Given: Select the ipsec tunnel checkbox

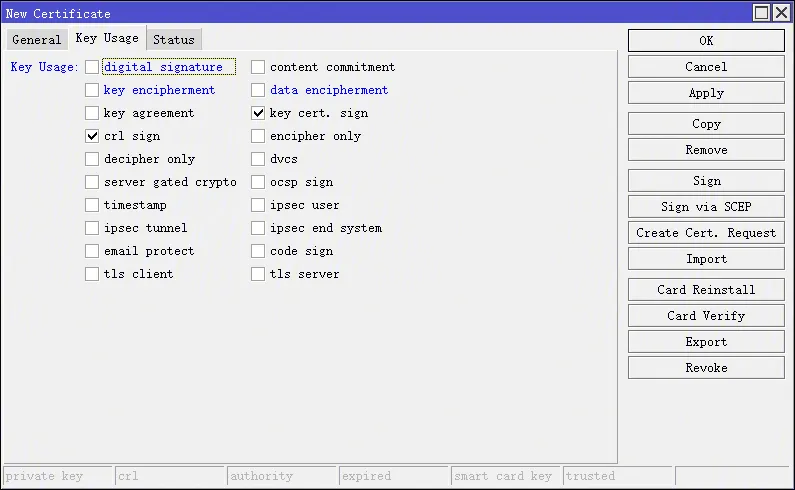Looking at the screenshot, I should (92, 228).
